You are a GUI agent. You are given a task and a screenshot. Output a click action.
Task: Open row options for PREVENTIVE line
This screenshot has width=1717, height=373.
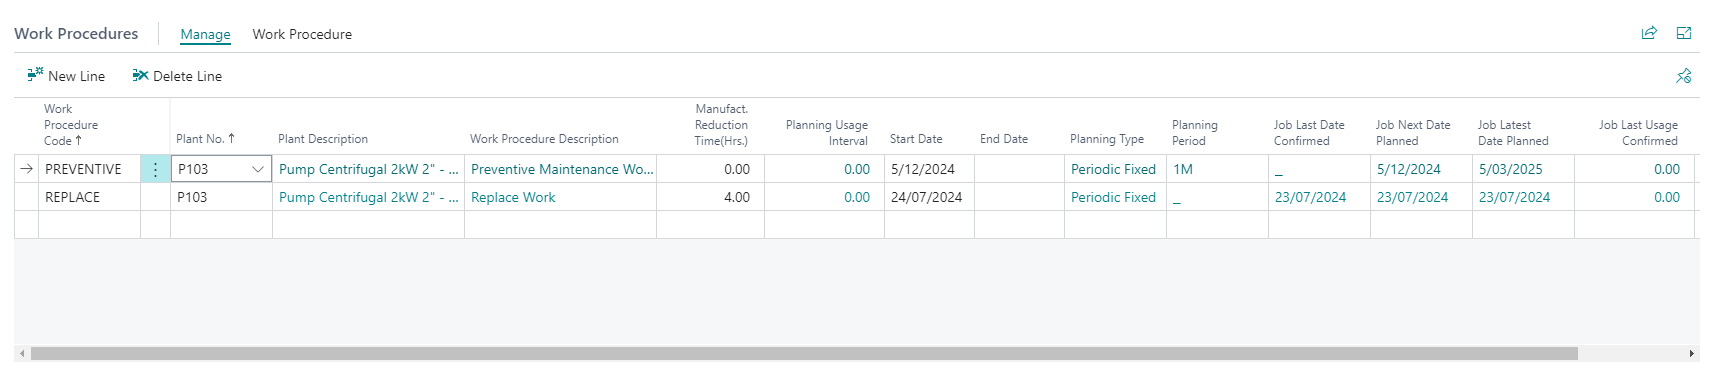155,169
